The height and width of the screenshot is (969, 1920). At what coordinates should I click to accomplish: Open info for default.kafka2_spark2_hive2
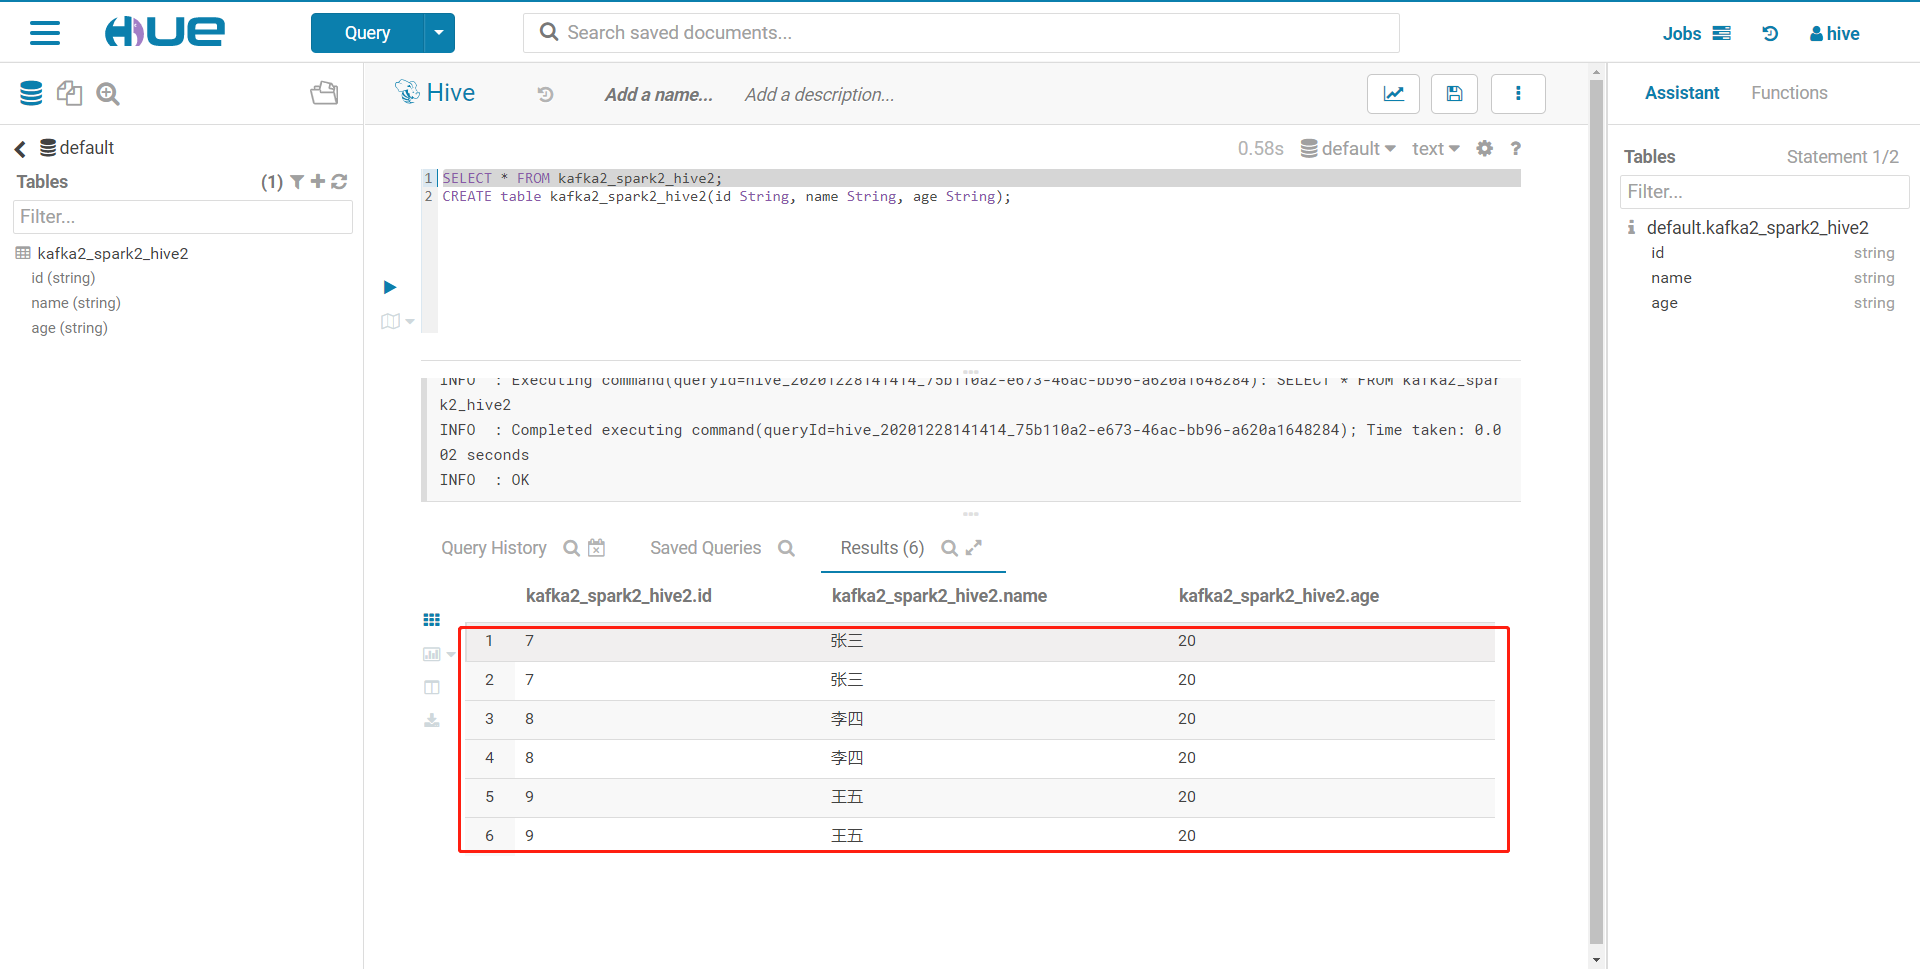[x=1631, y=228]
